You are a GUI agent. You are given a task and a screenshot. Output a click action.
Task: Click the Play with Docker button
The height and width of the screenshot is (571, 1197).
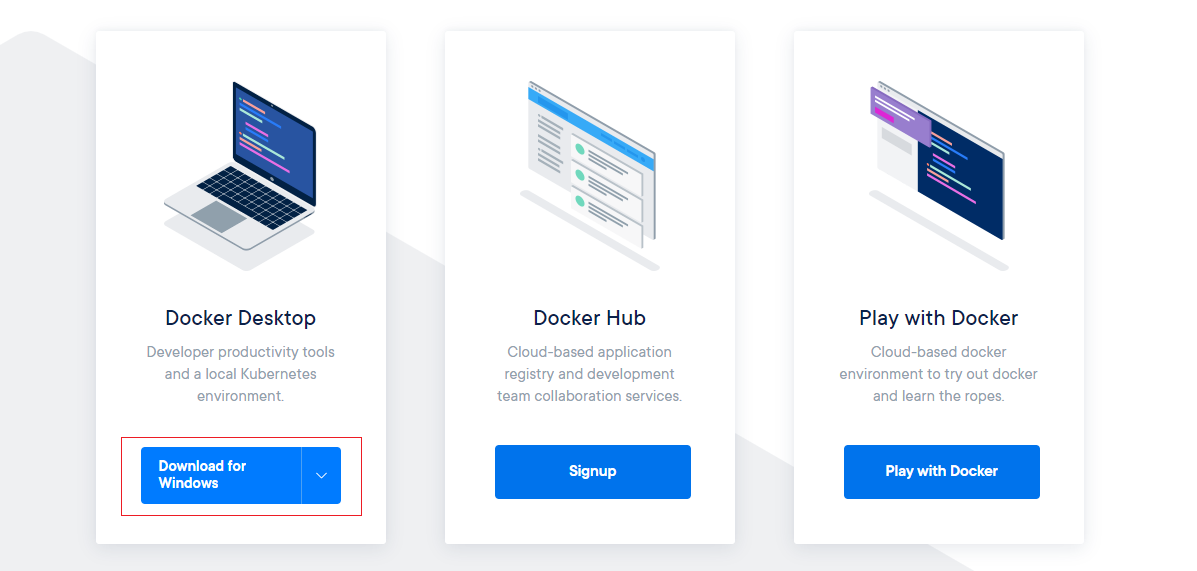pos(941,472)
